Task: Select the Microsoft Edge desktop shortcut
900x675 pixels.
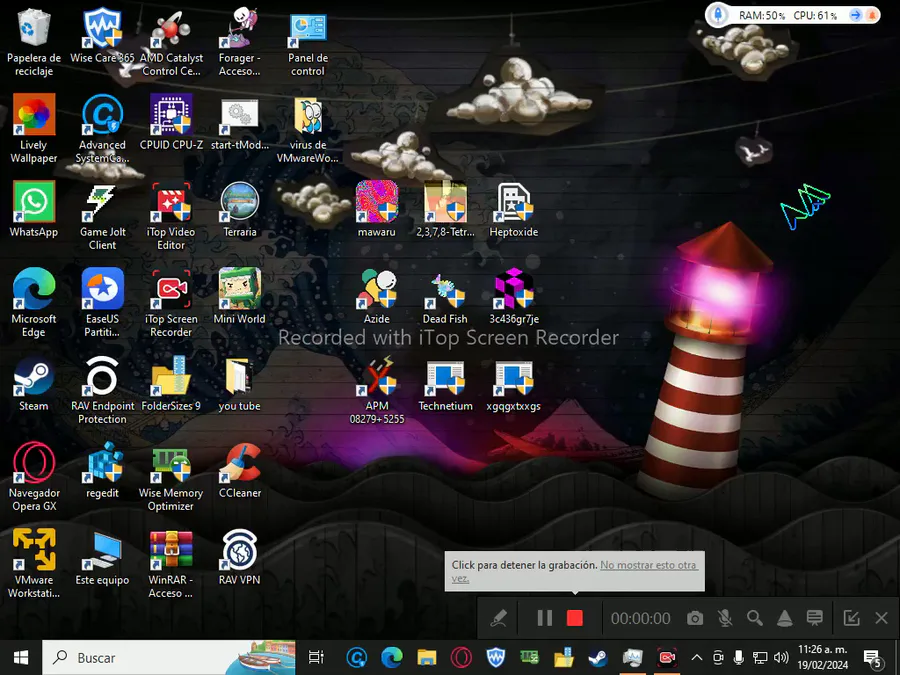Action: 34,303
